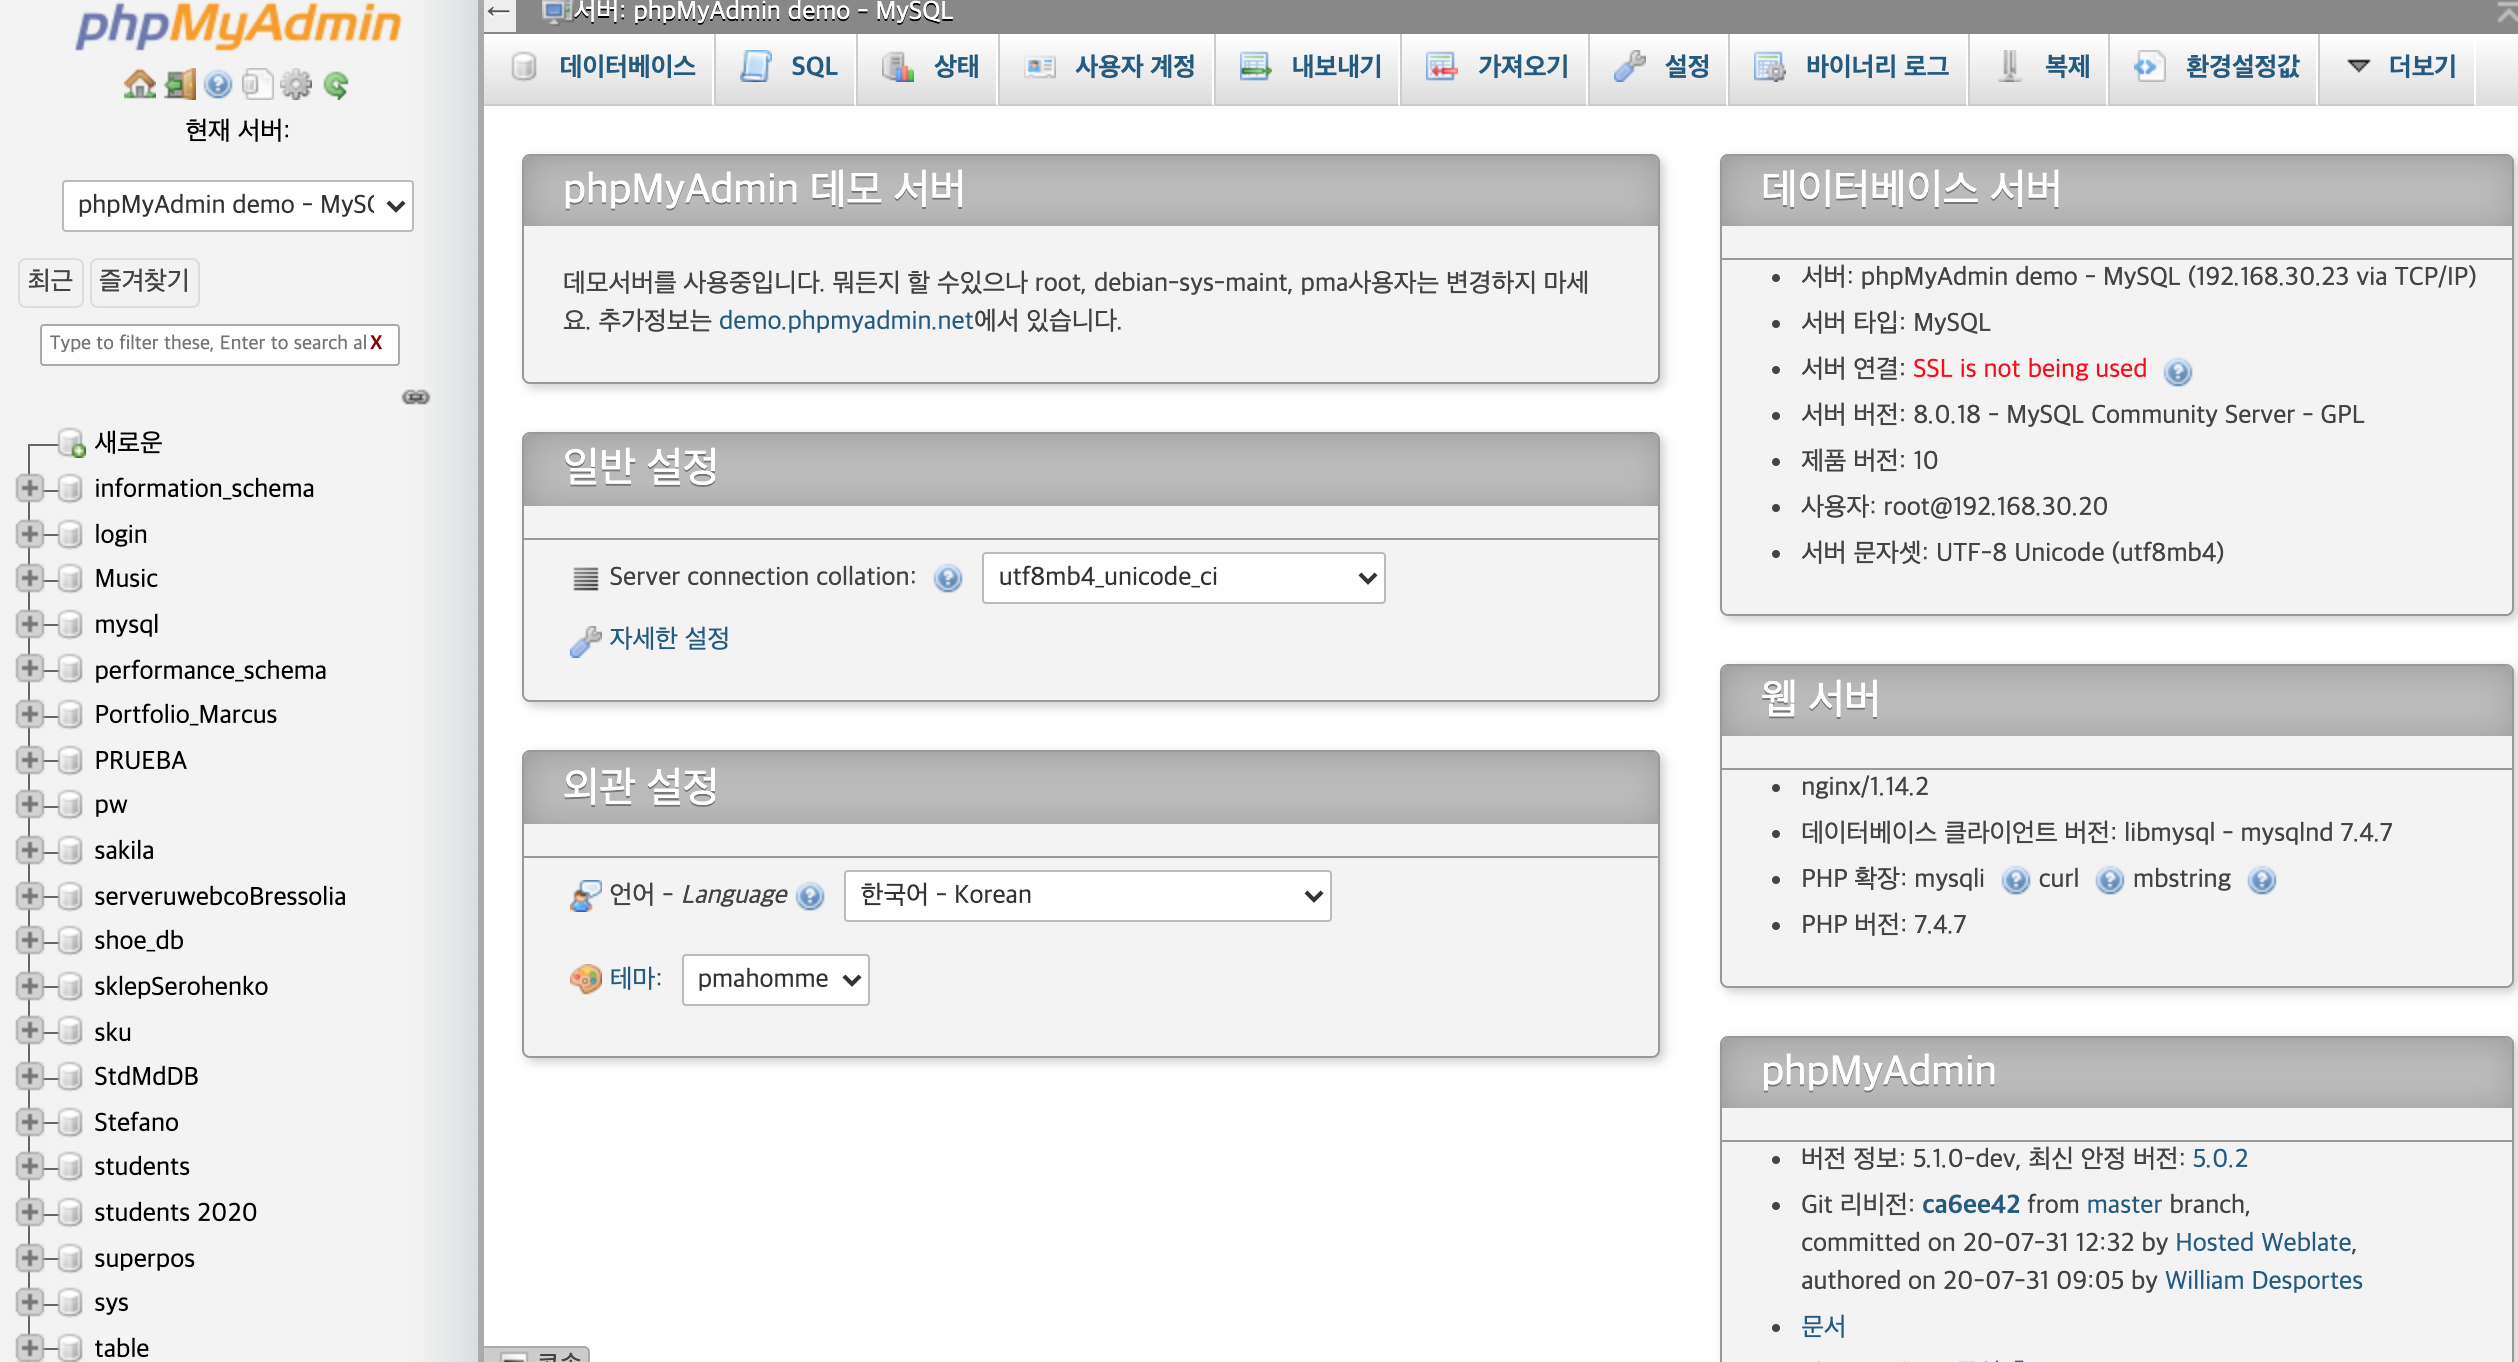Expand the superpos database node
This screenshot has width=2518, height=1362.
coord(29,1259)
